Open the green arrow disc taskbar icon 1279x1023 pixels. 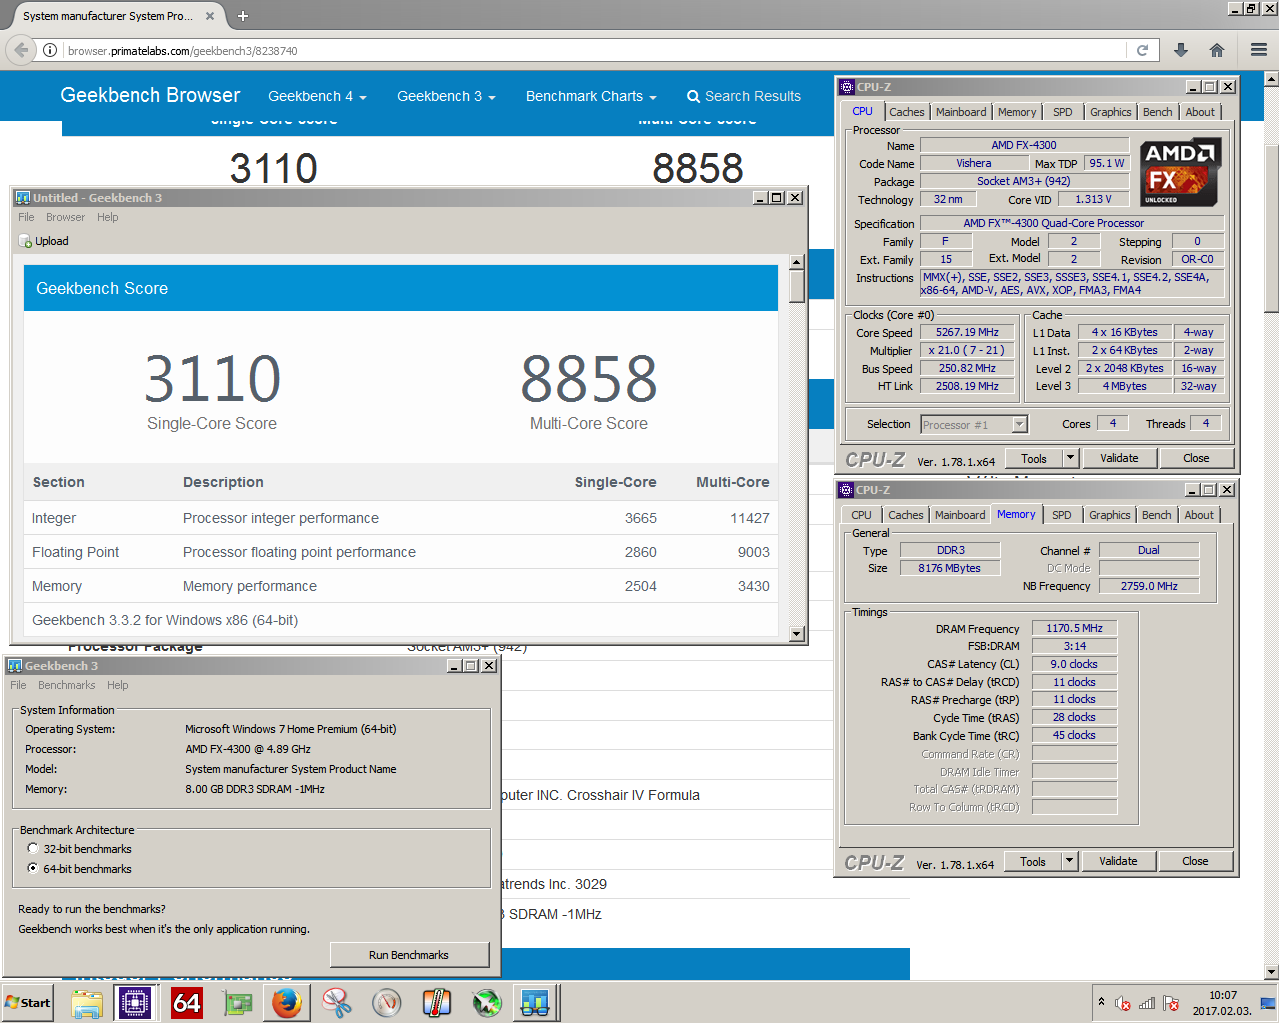[487, 1003]
